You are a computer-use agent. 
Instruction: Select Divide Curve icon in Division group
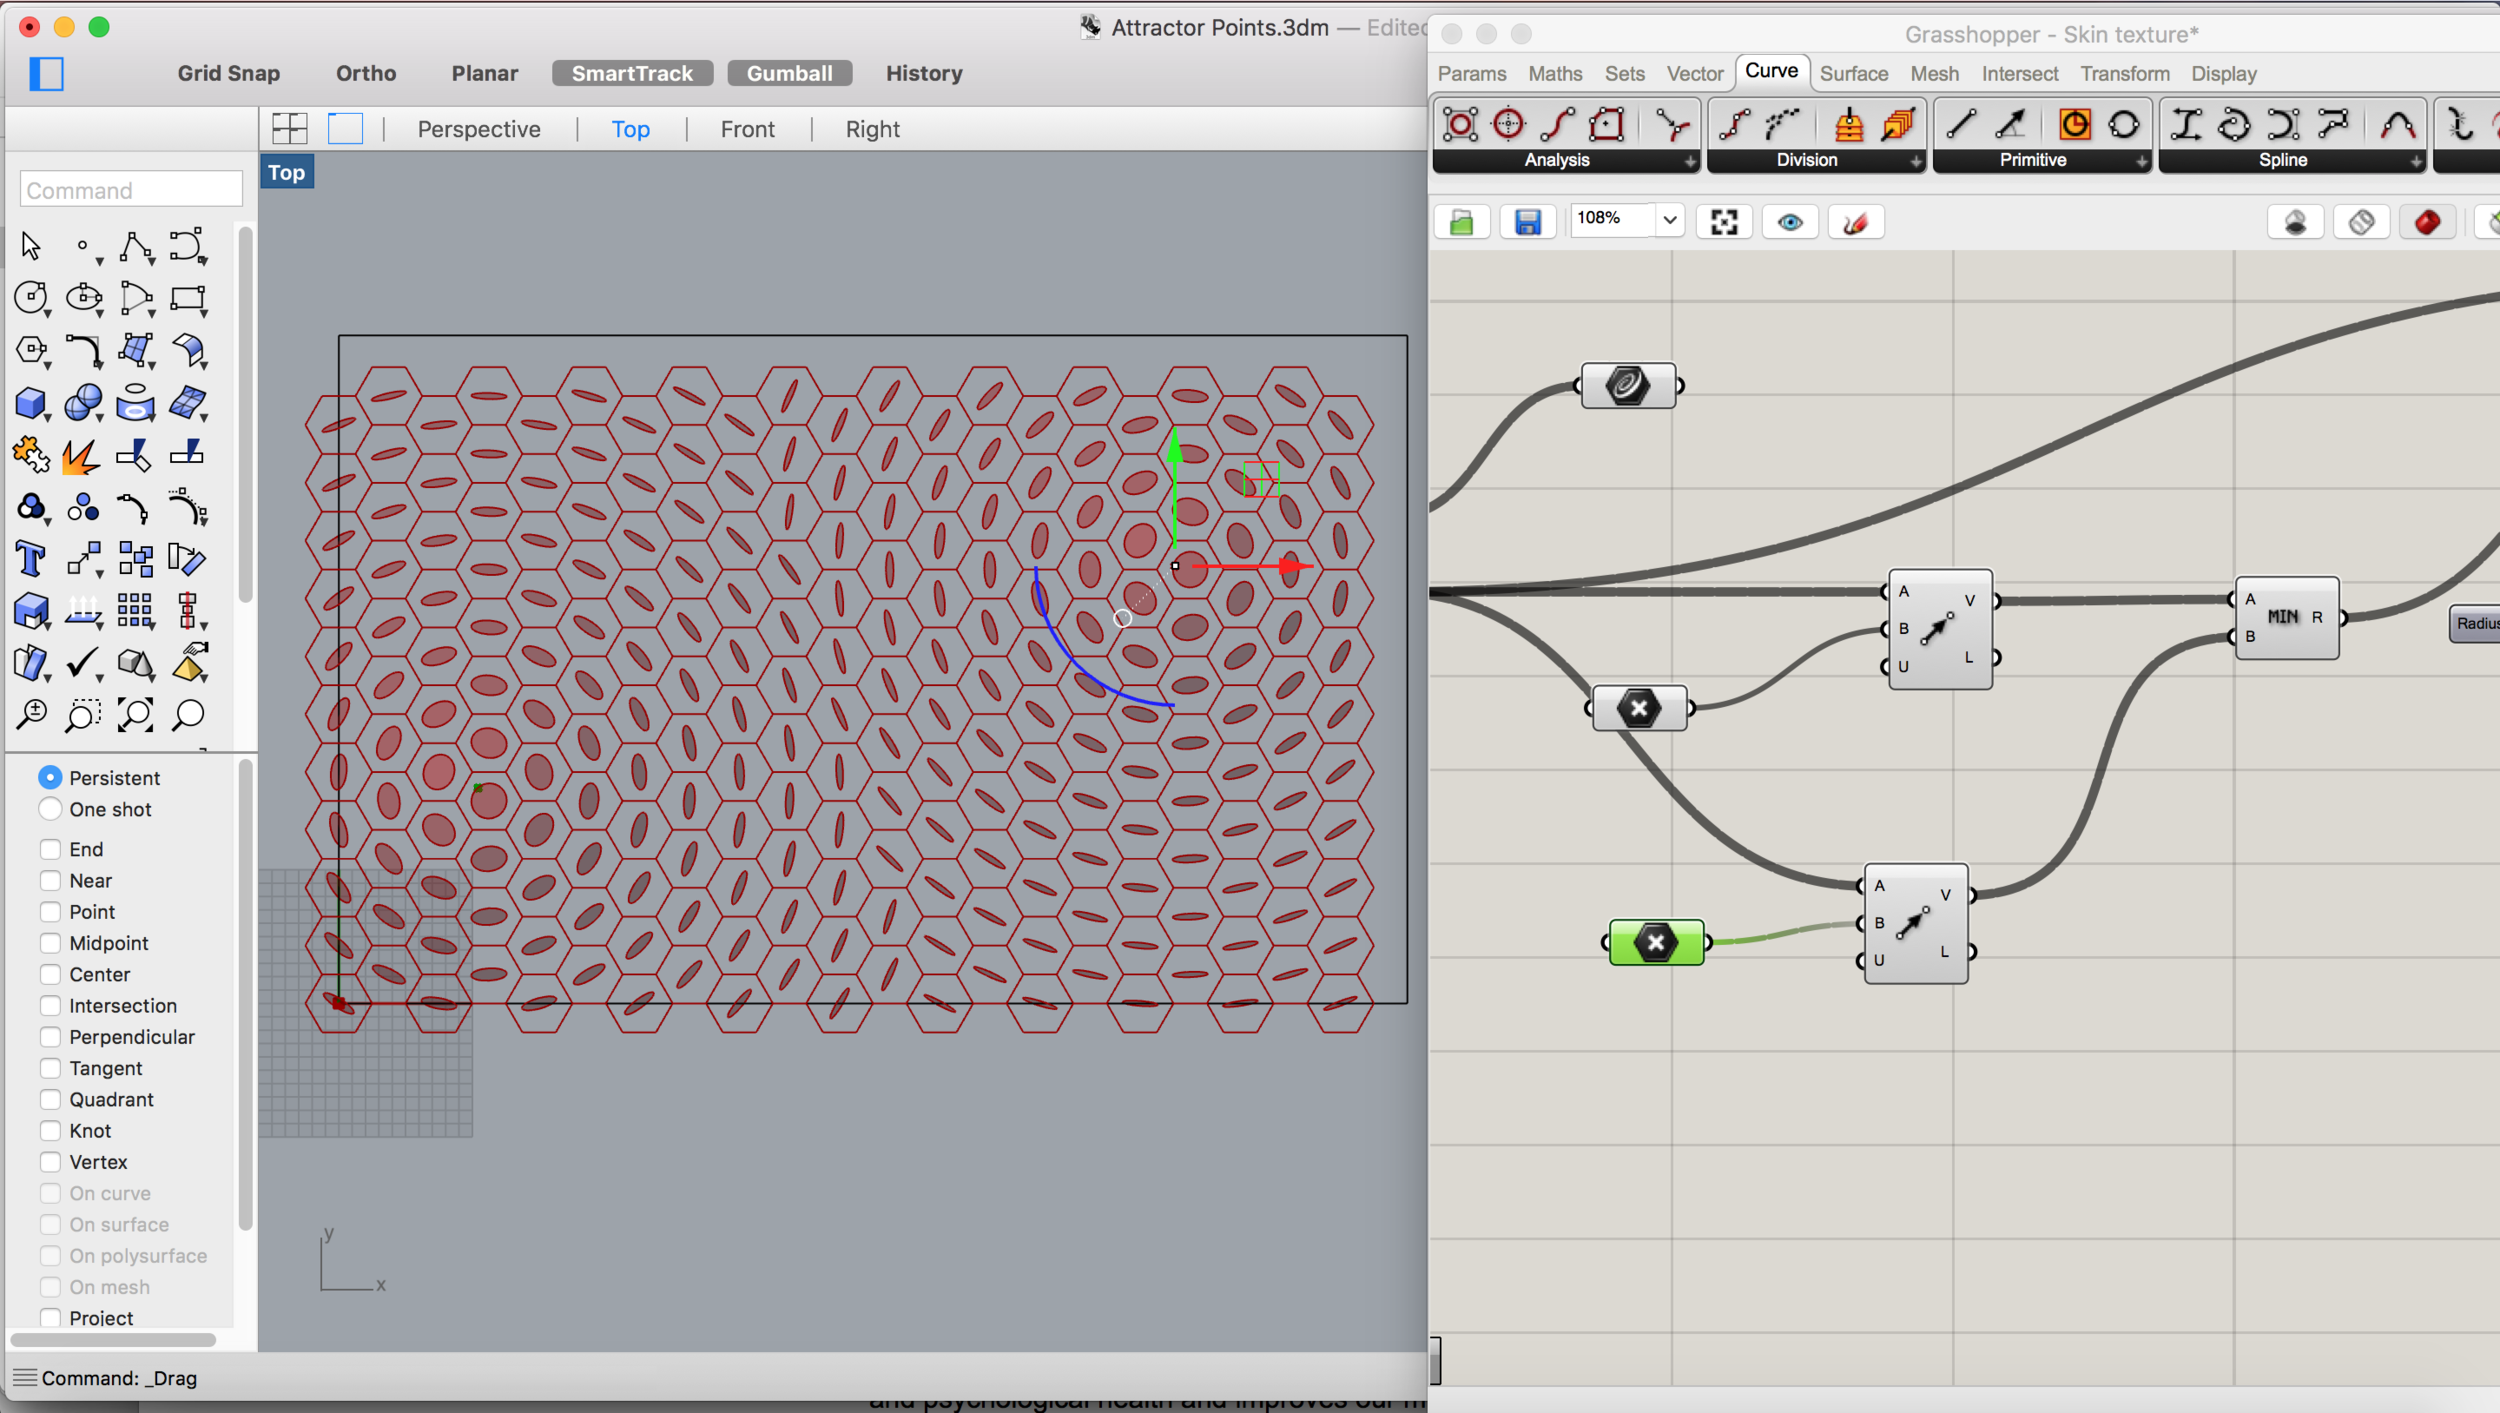1735,125
